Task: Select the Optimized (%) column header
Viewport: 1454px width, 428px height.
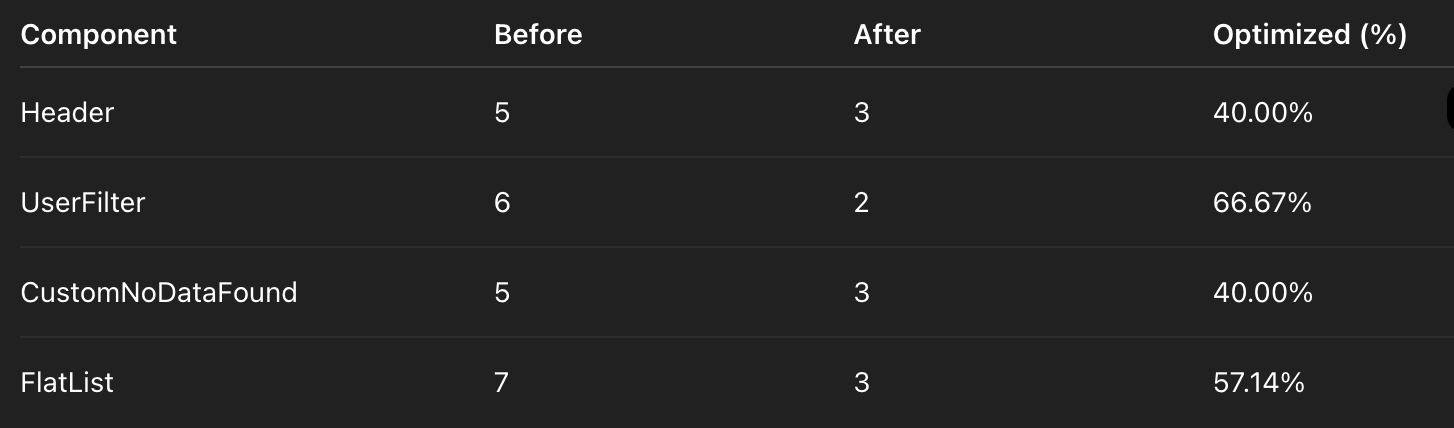Action: click(x=1309, y=35)
